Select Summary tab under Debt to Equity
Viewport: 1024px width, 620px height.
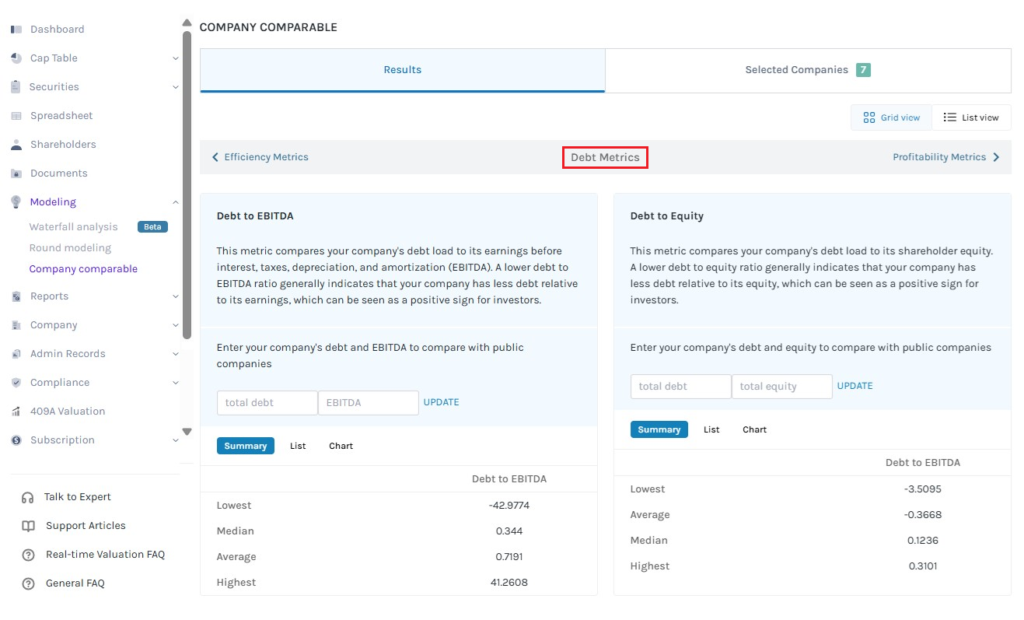(x=659, y=429)
